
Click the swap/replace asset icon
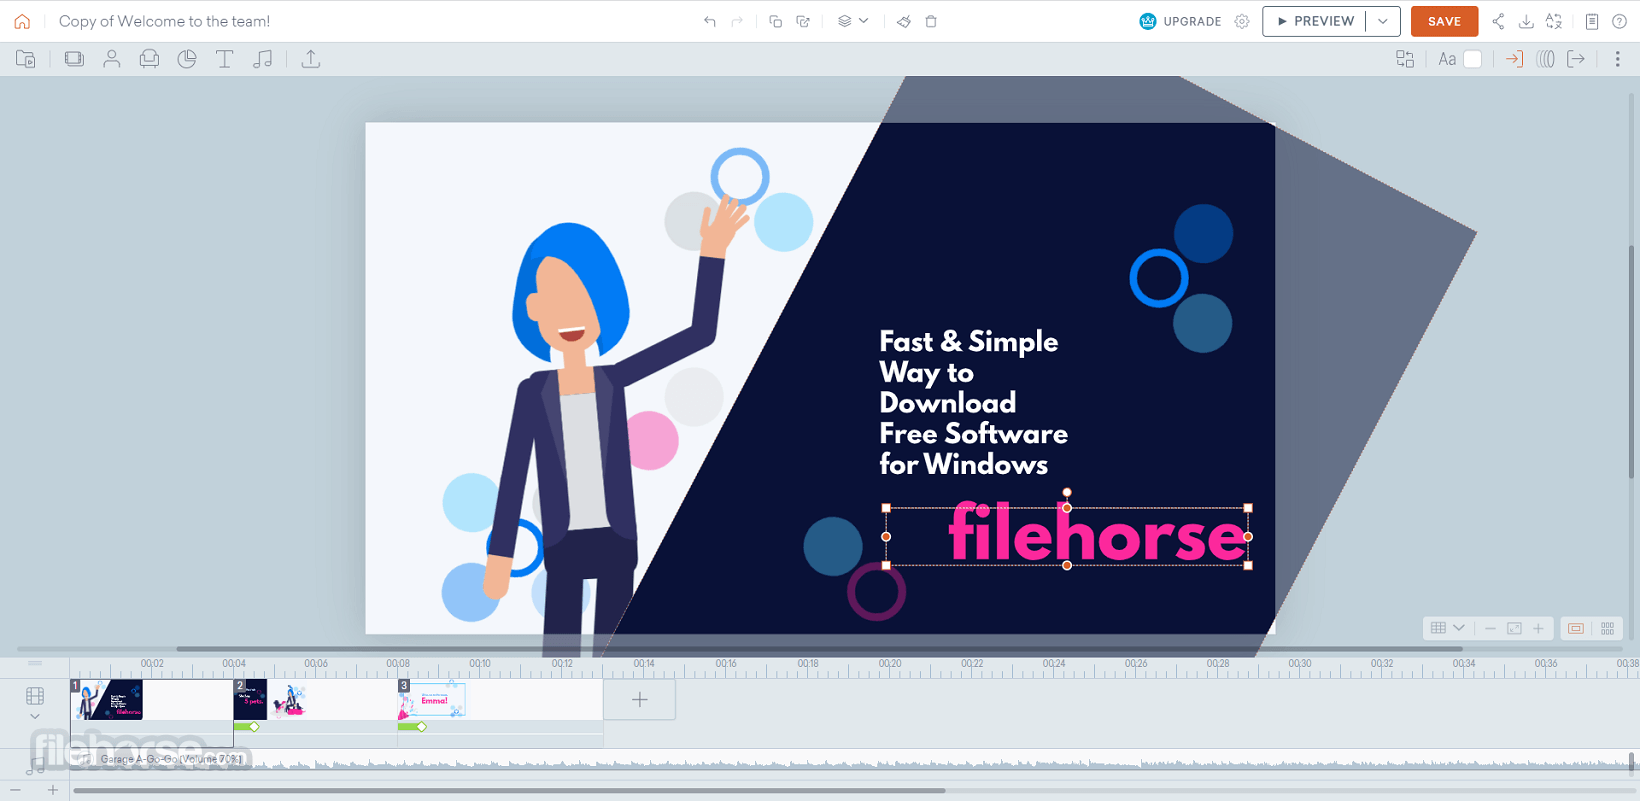click(1405, 59)
